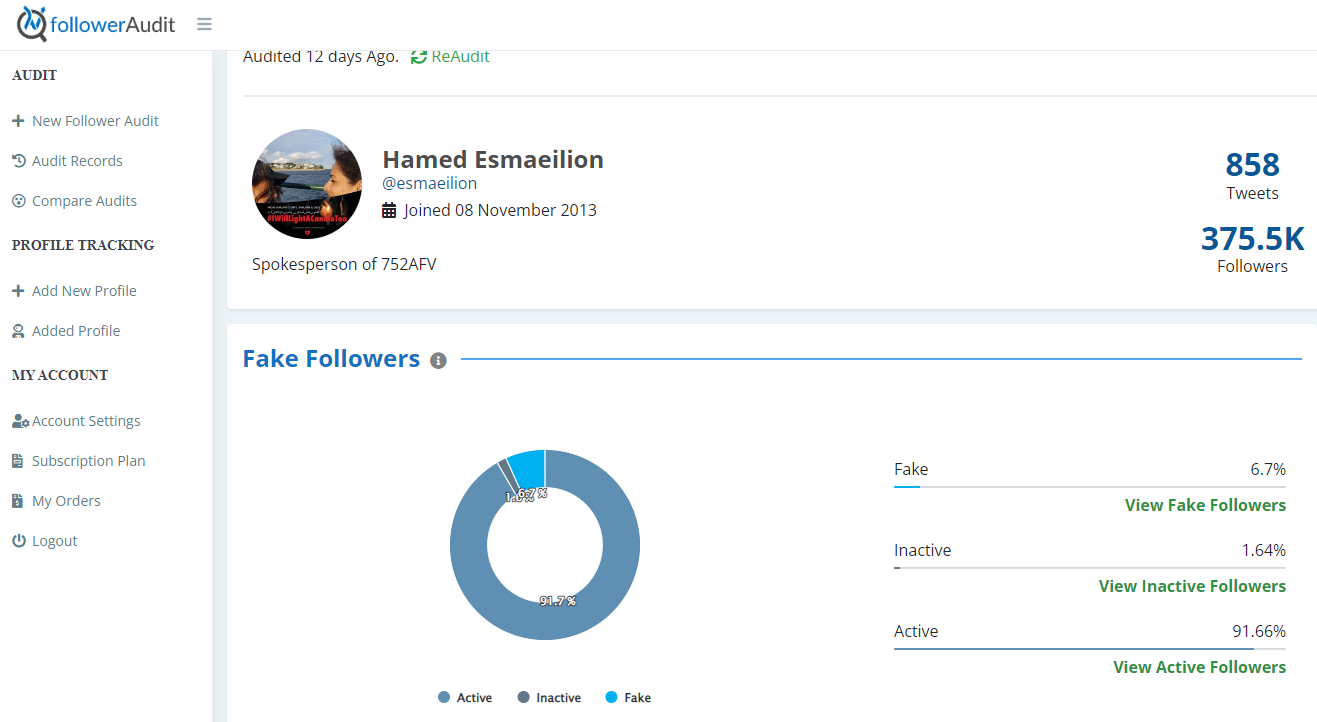
Task: Click the power icon beside Logout
Action: click(x=18, y=541)
